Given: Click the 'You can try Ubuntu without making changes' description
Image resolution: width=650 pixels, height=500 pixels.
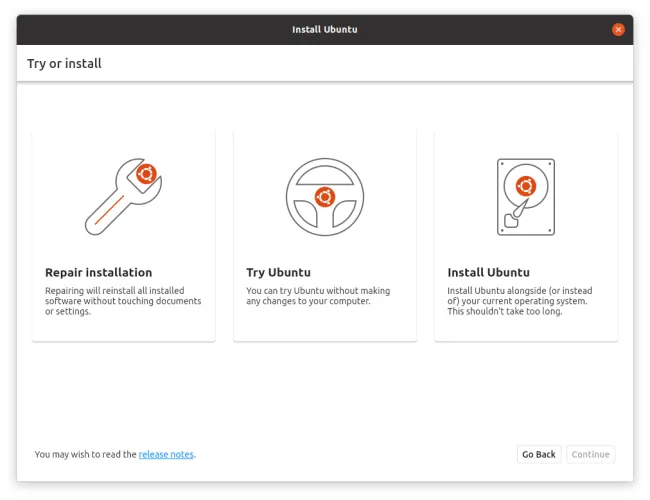Looking at the screenshot, I should (318, 296).
